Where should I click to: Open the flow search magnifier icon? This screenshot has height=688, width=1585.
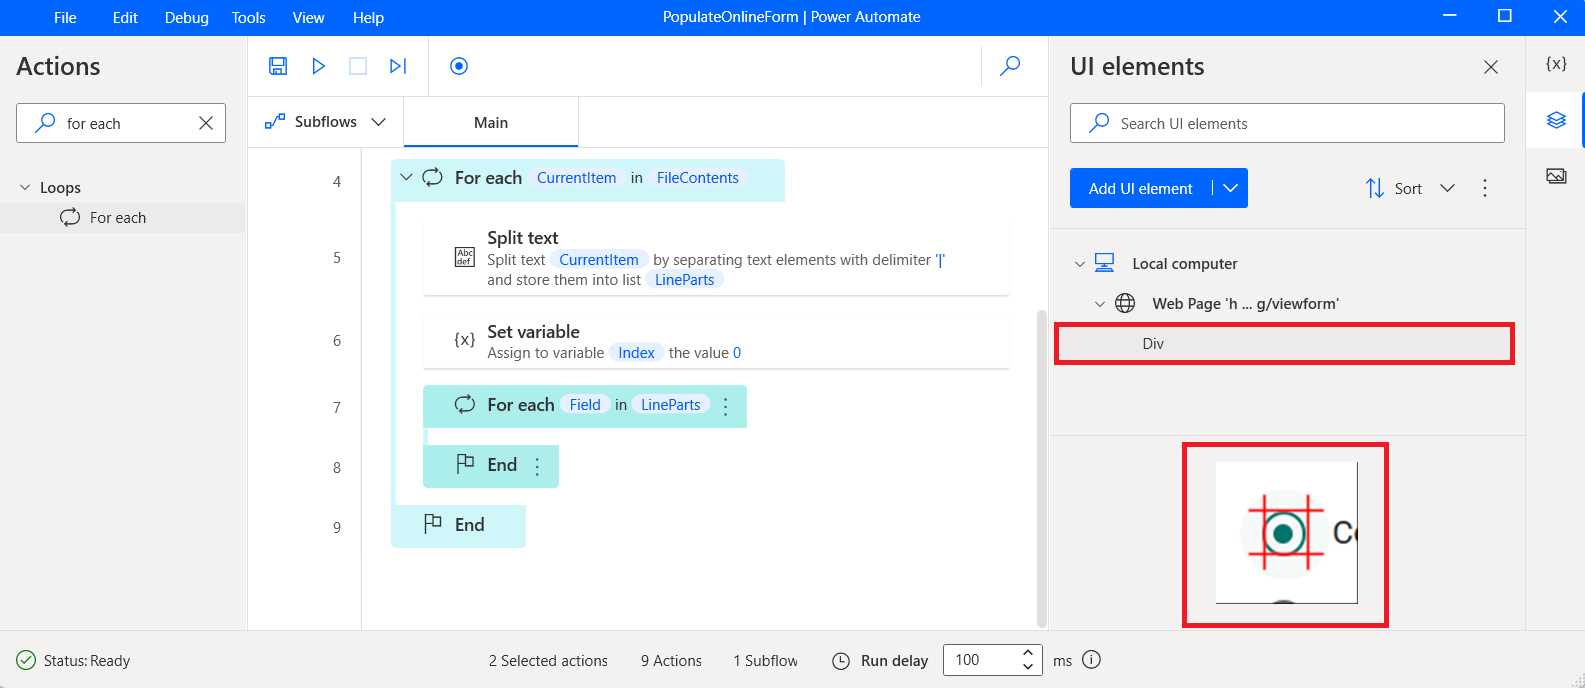click(x=1011, y=66)
